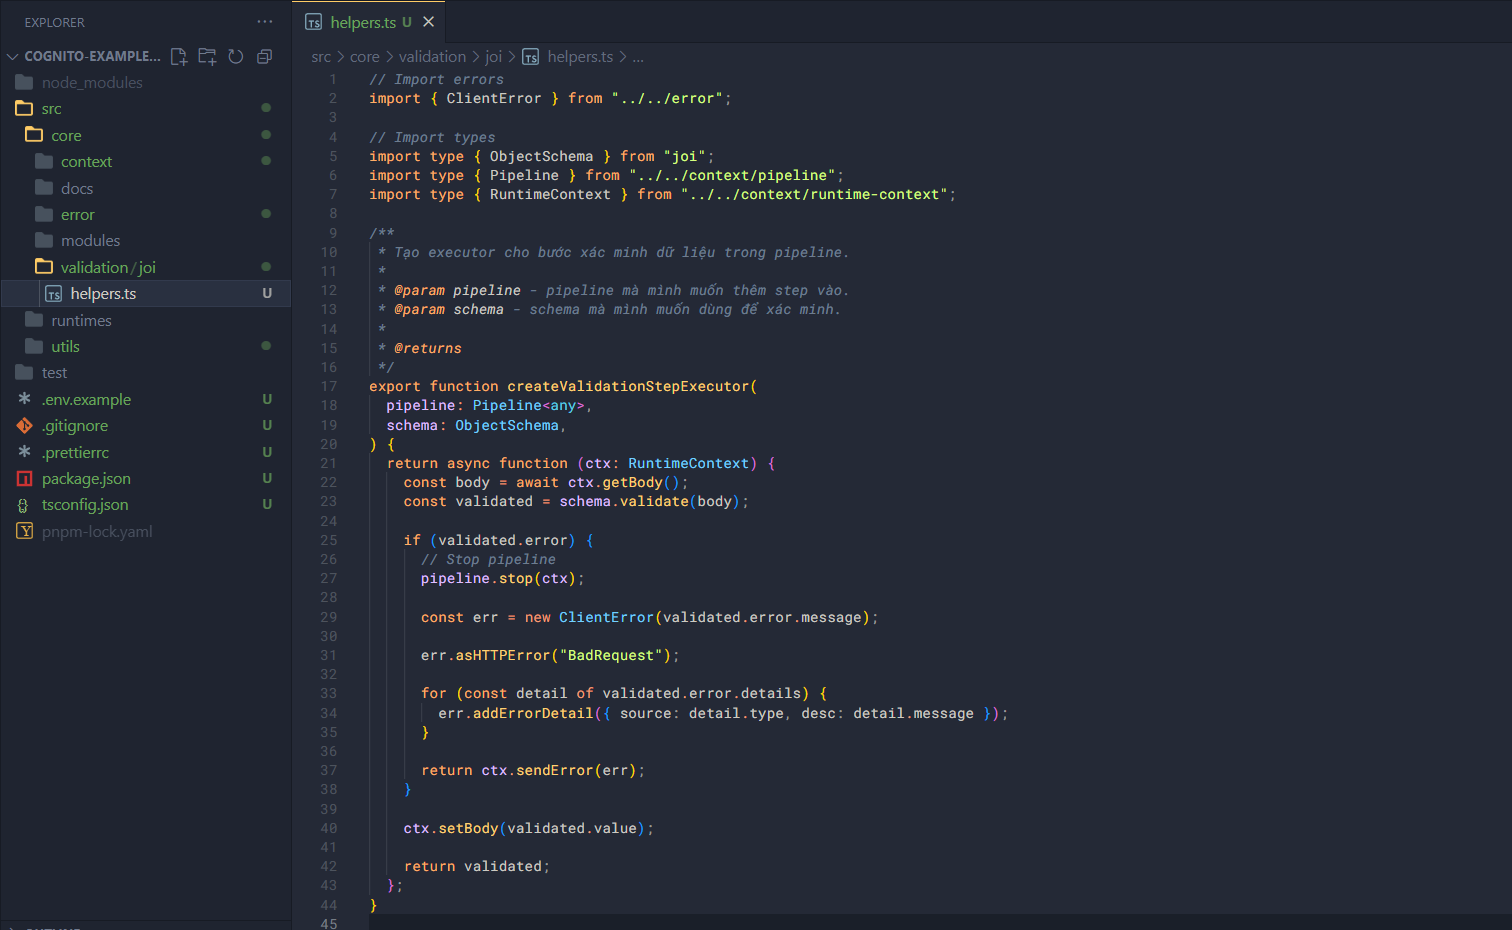Screen dimensions: 1512x930
Task: Select helpers.ts file in the tree
Action: [103, 294]
